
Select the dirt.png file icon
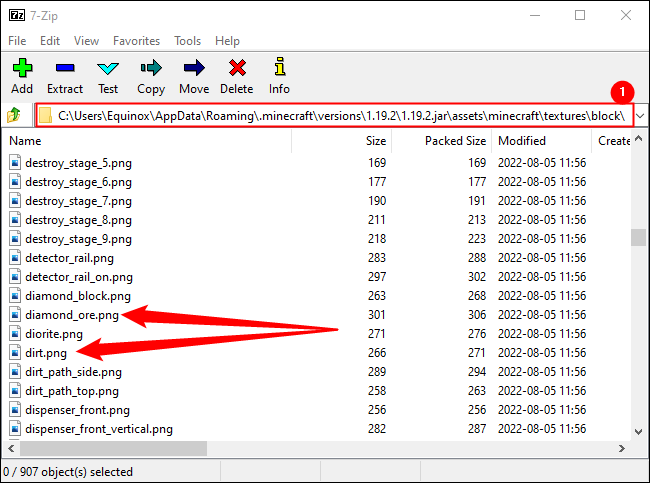pos(15,353)
